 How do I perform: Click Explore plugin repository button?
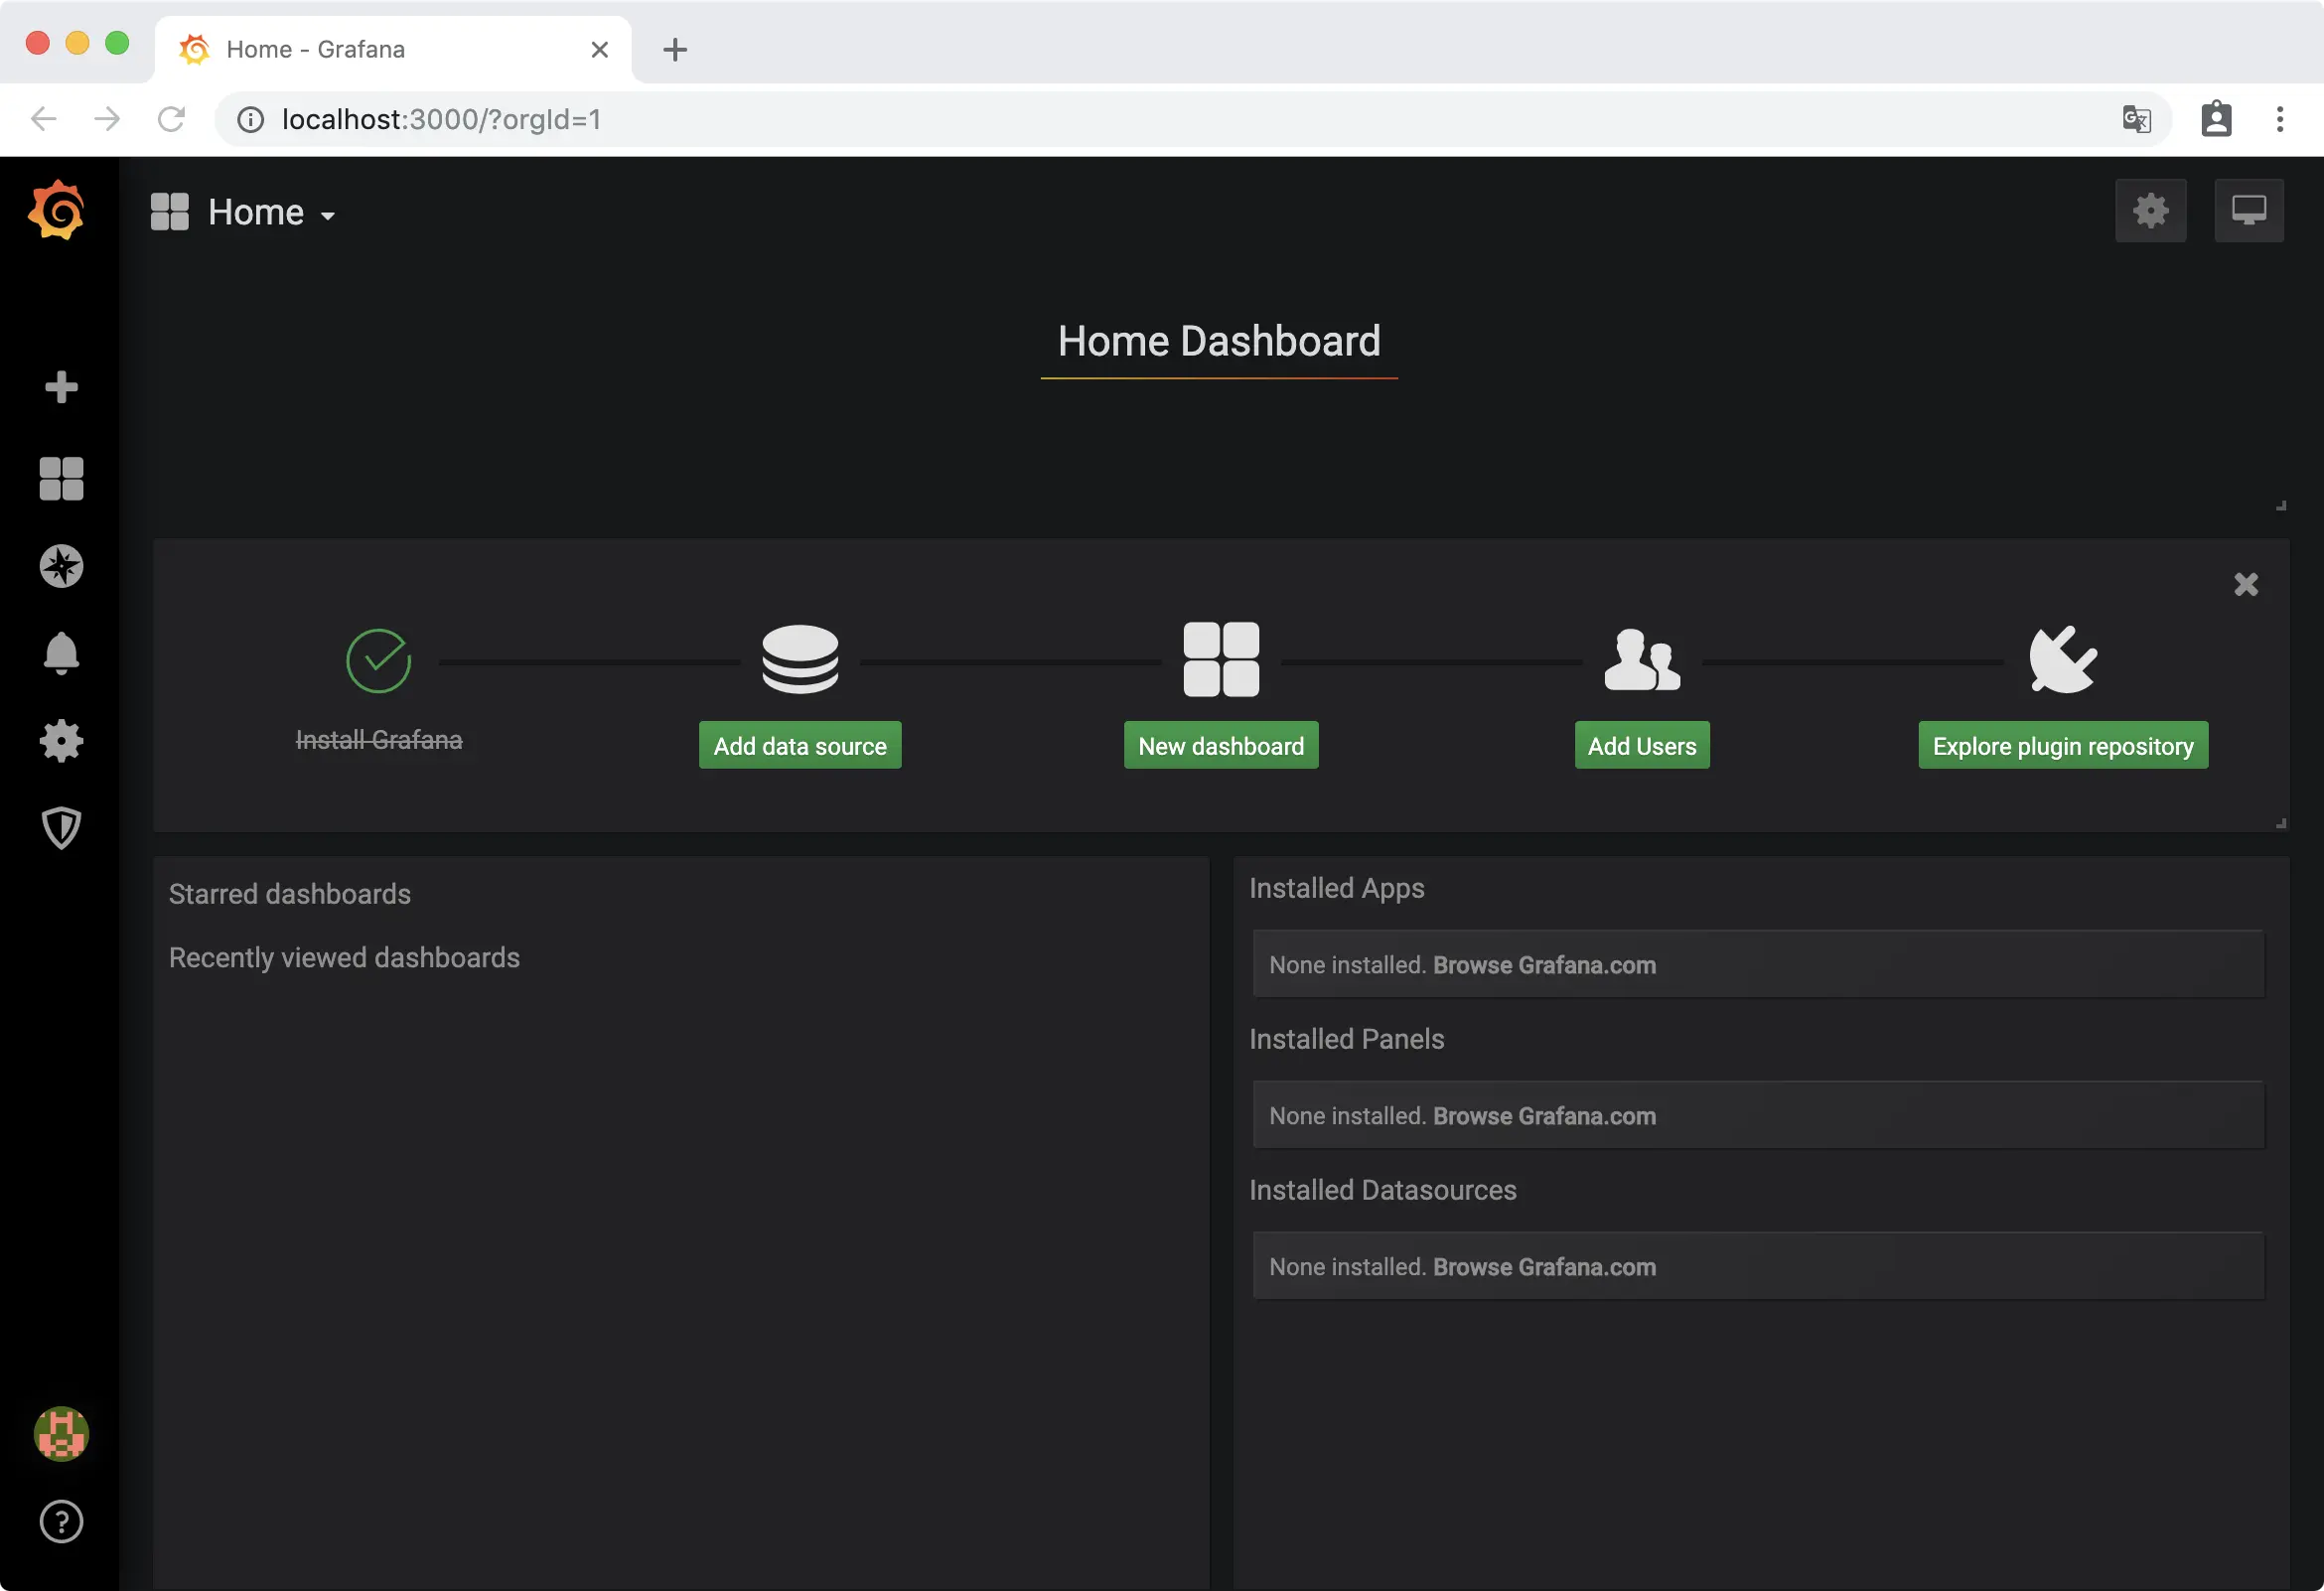(2063, 745)
